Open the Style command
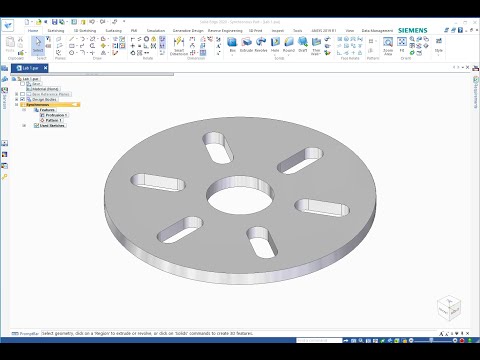The width and height of the screenshot is (480, 360). 439,44
